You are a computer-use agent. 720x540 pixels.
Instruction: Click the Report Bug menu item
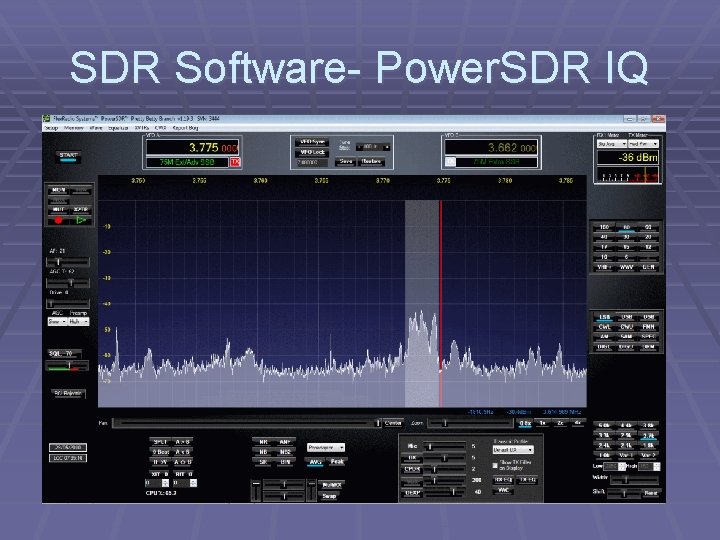pyautogui.click(x=186, y=128)
